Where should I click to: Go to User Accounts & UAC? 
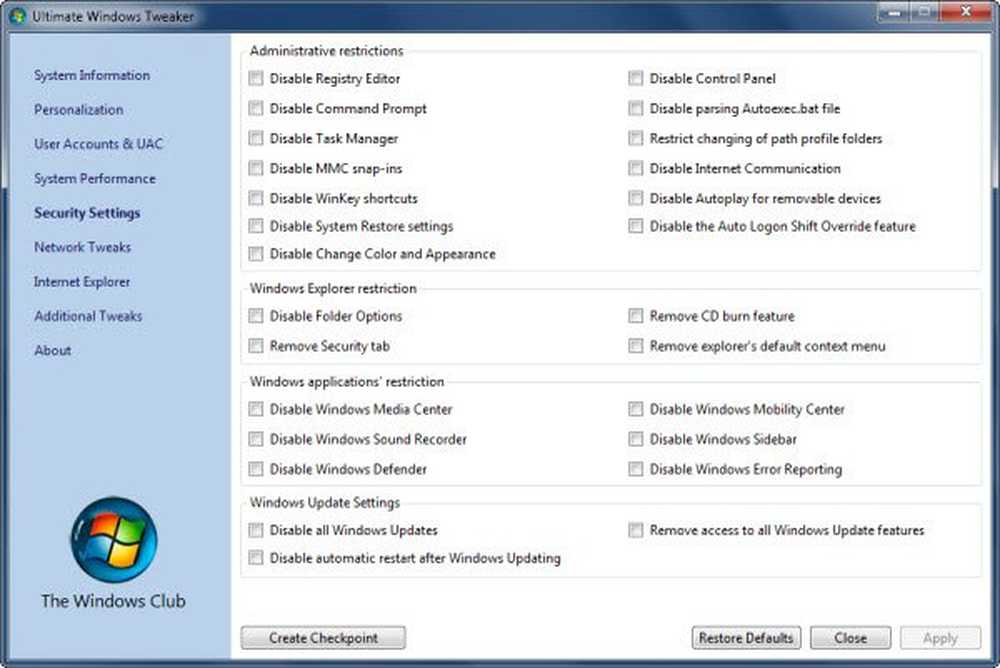coord(98,144)
